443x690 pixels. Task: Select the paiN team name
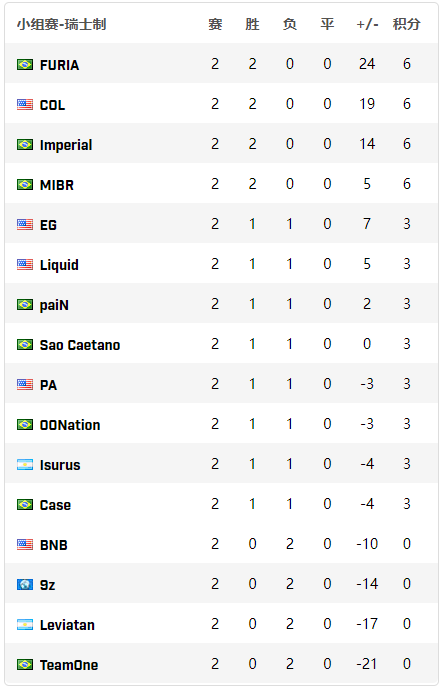tap(54, 305)
